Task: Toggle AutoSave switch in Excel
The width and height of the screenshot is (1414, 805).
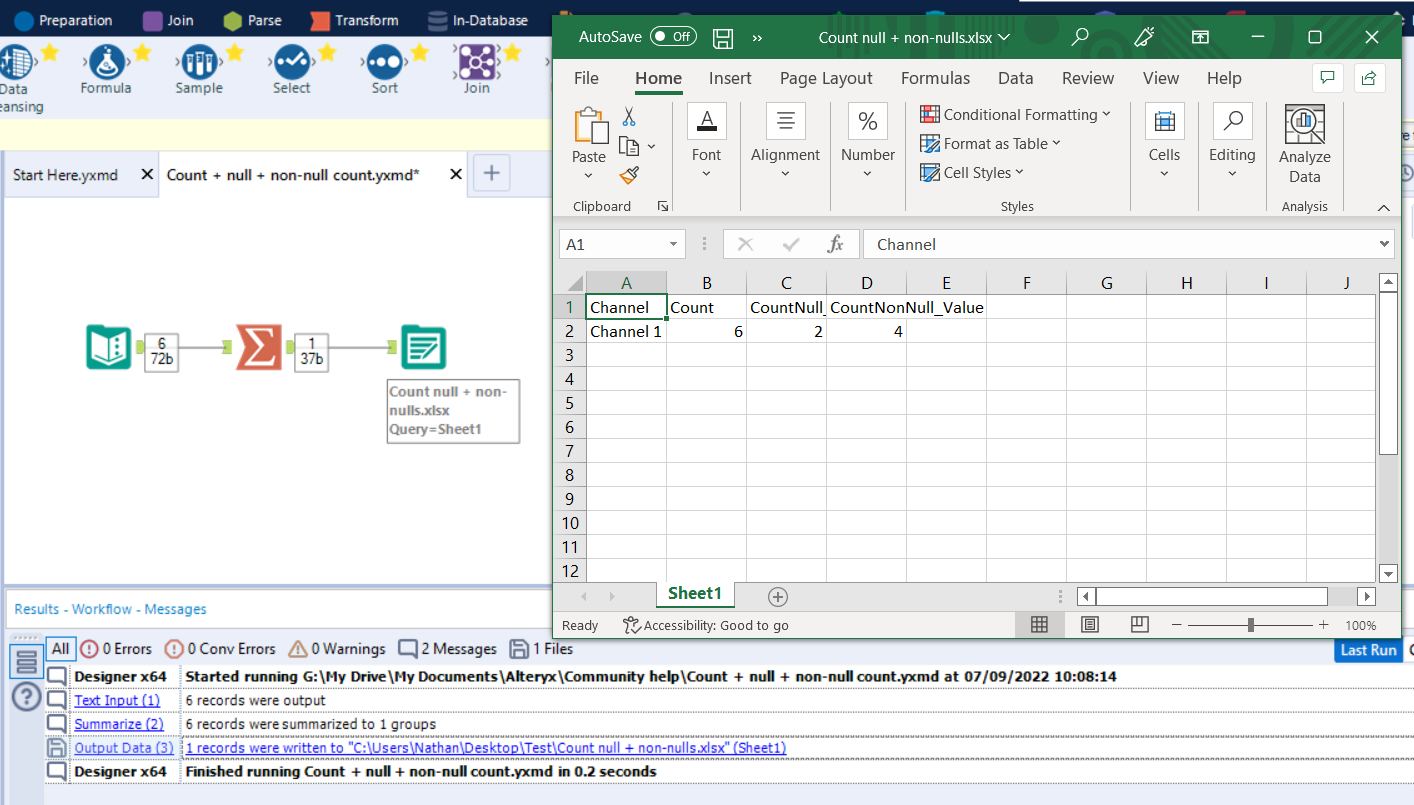Action: [x=673, y=37]
